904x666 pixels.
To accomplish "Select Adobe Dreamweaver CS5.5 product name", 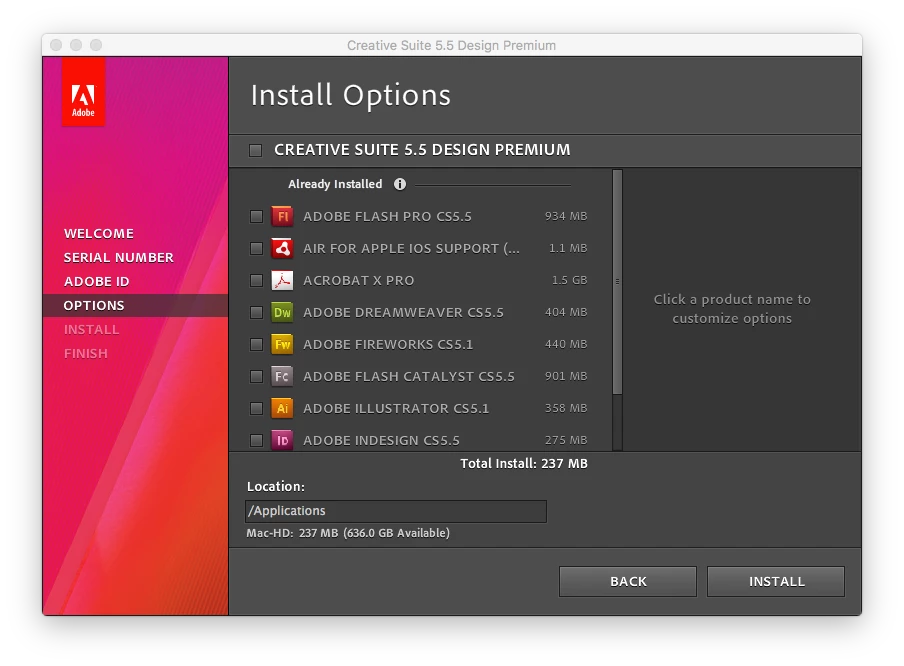I will pyautogui.click(x=404, y=313).
